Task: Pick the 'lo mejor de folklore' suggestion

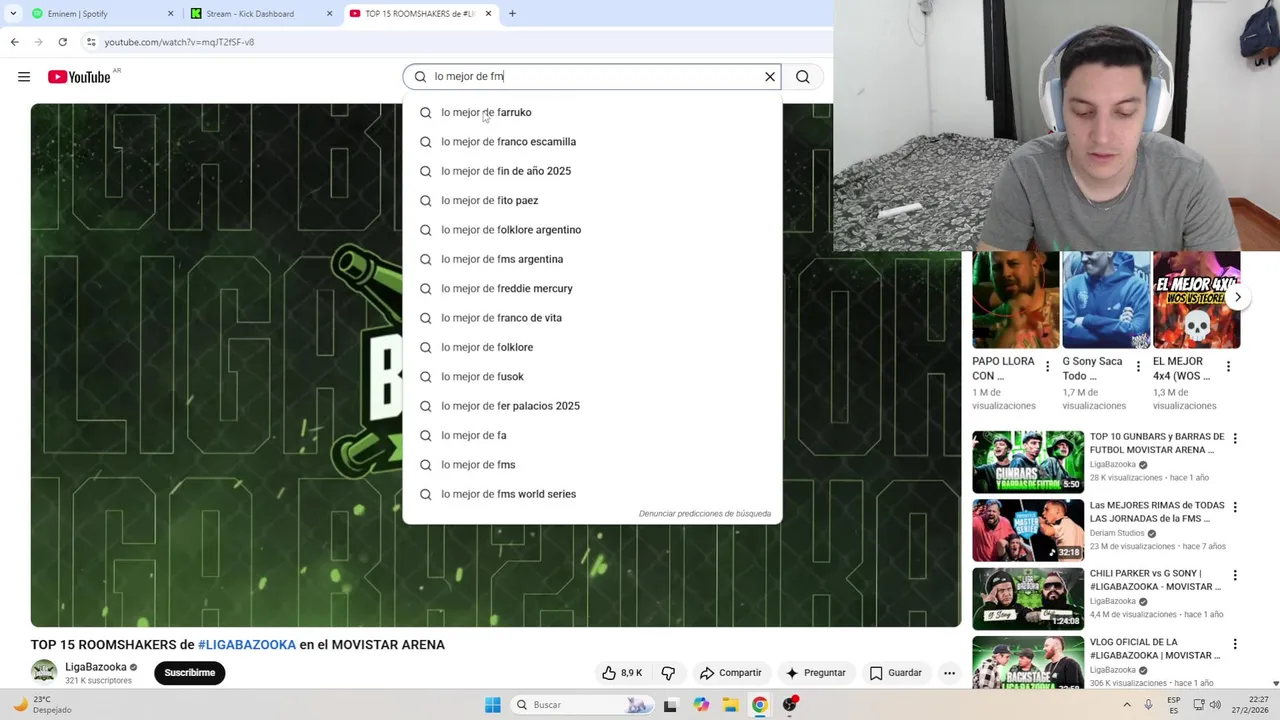Action: coord(592,347)
